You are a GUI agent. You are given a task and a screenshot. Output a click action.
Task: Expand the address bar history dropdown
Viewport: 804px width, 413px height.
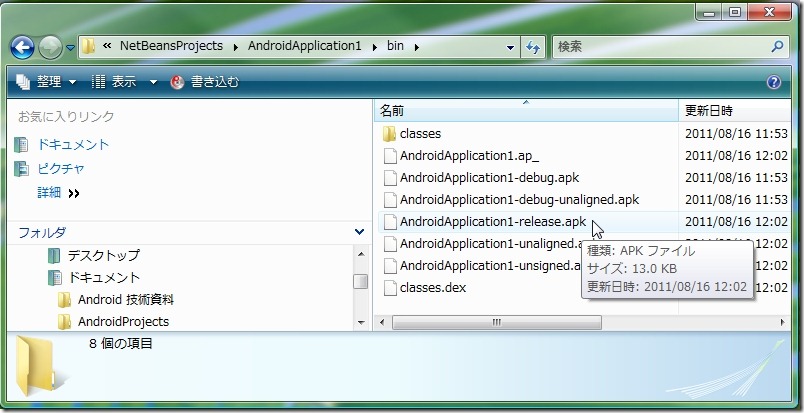click(510, 46)
